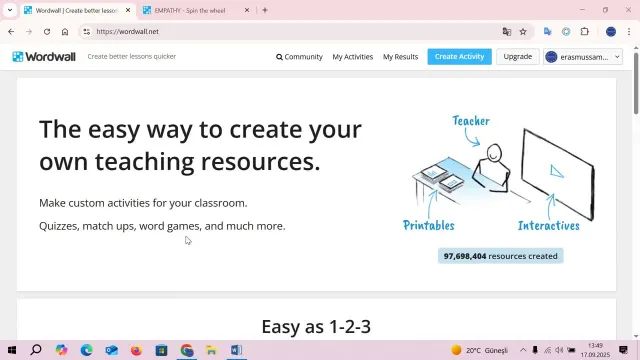Open the taskbar clock and date
The height and width of the screenshot is (360, 640).
coord(595,350)
